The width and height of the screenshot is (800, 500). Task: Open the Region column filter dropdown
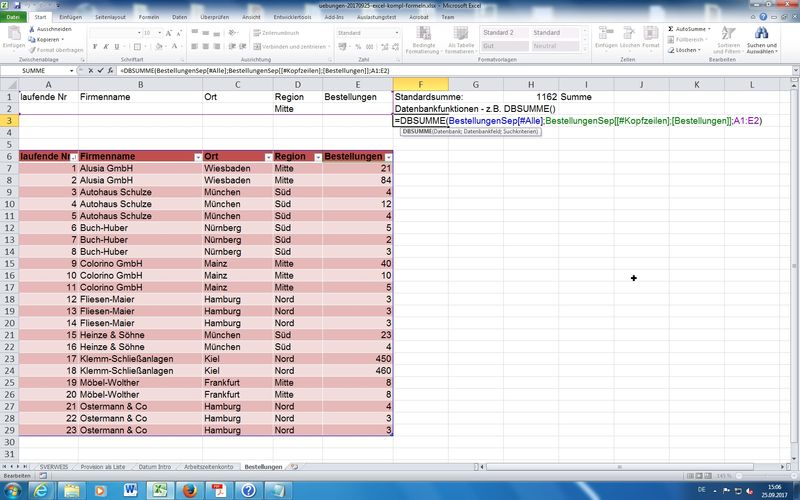[x=315, y=158]
